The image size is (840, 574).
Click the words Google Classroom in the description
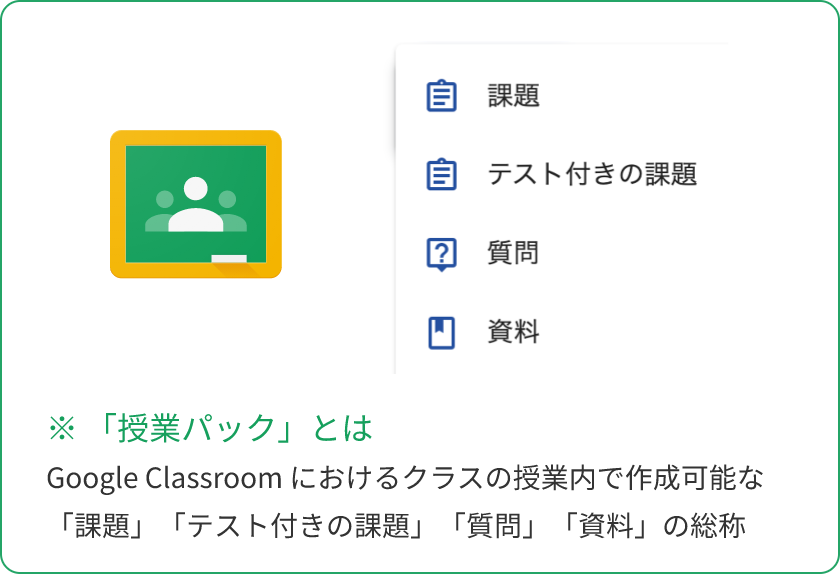164,478
